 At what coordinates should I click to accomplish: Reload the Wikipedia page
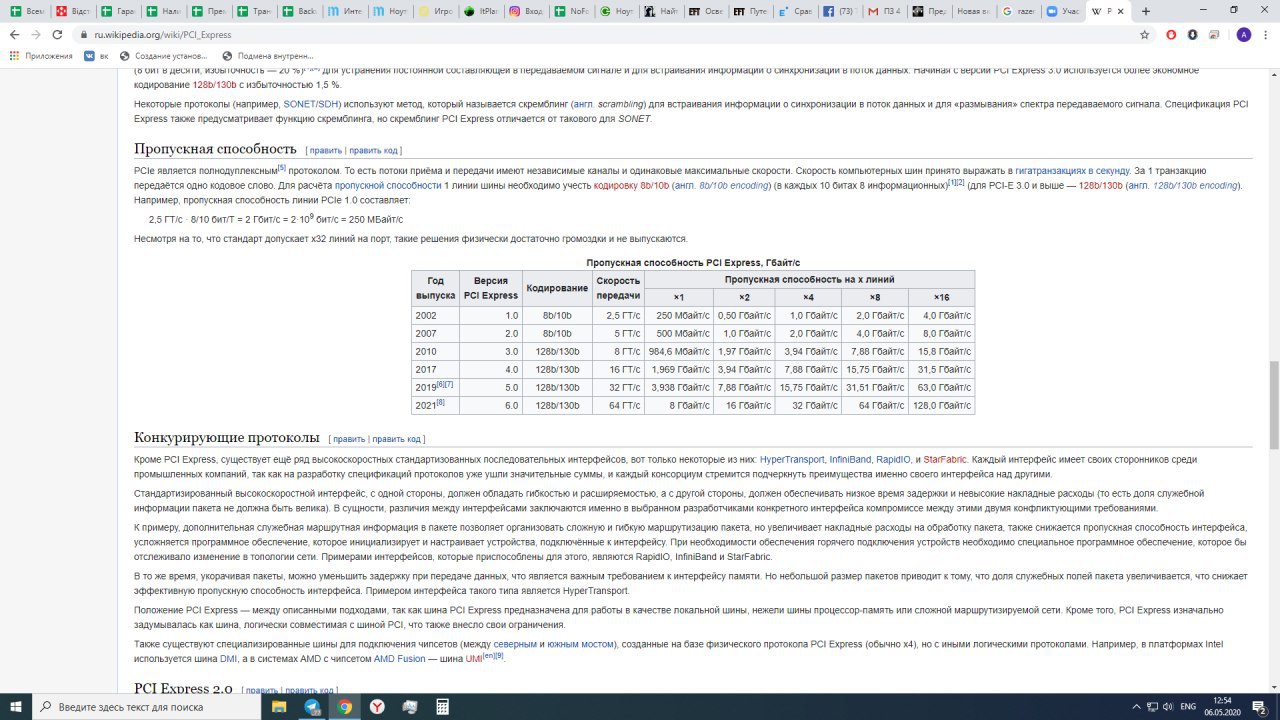58,34
